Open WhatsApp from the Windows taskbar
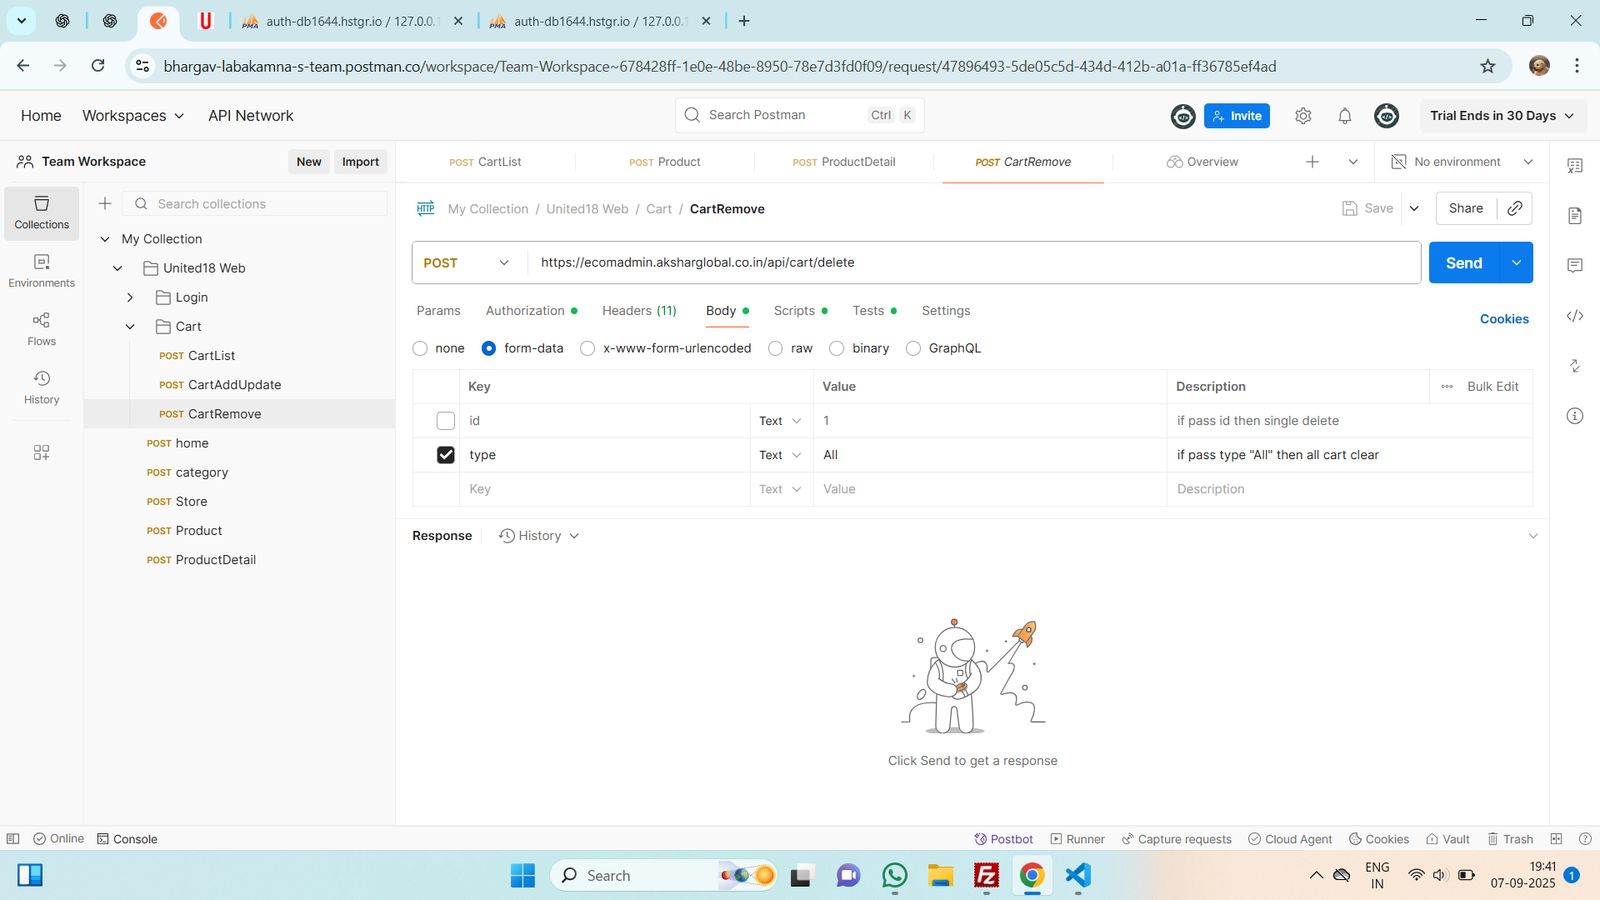 click(x=894, y=876)
